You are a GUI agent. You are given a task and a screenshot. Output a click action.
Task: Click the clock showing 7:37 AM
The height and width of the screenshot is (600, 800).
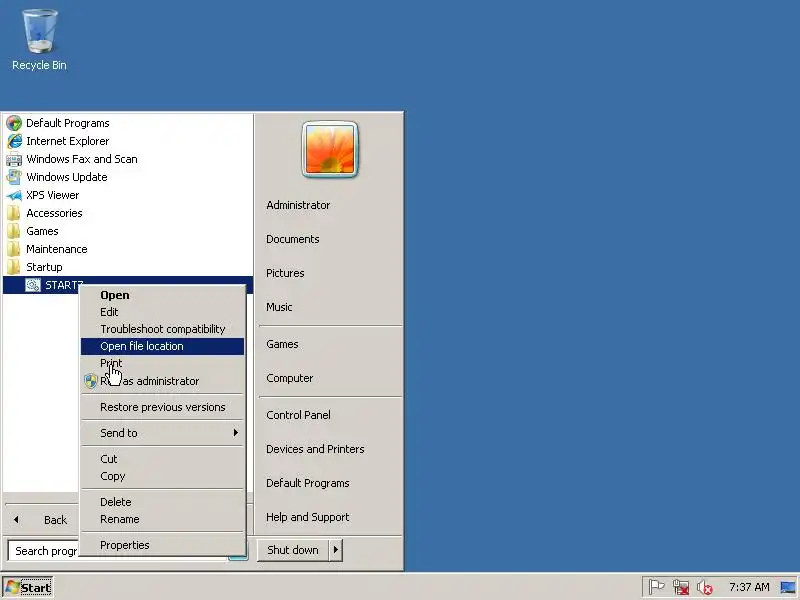pos(749,587)
